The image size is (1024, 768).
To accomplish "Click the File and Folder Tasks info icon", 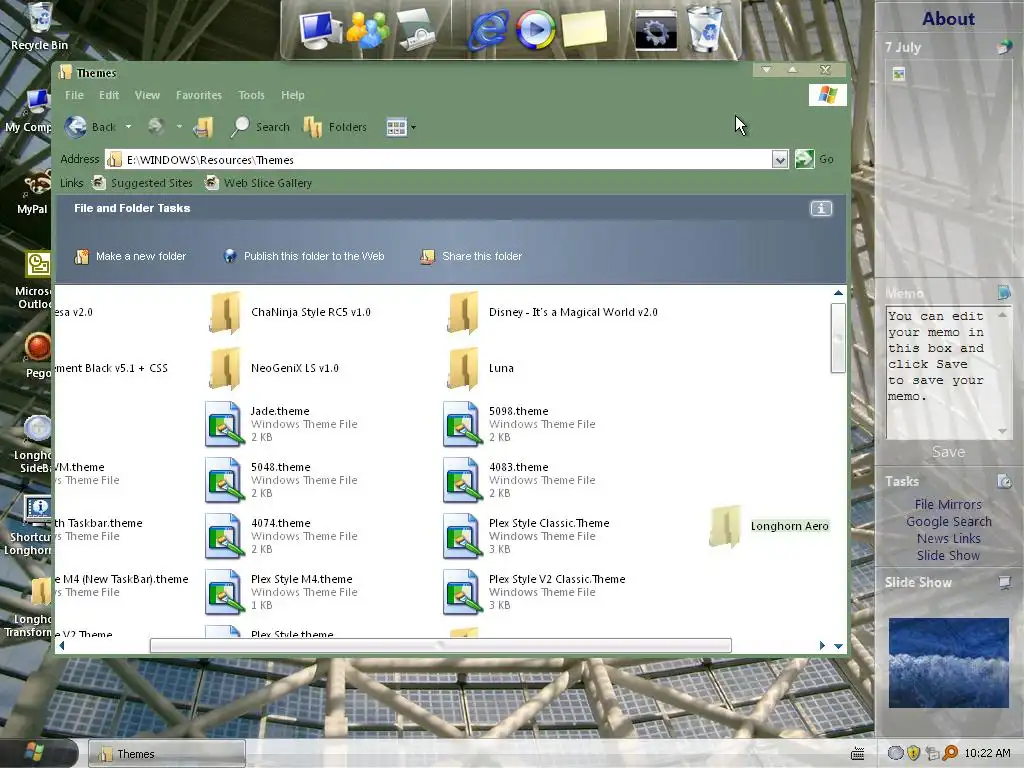I will click(x=821, y=208).
